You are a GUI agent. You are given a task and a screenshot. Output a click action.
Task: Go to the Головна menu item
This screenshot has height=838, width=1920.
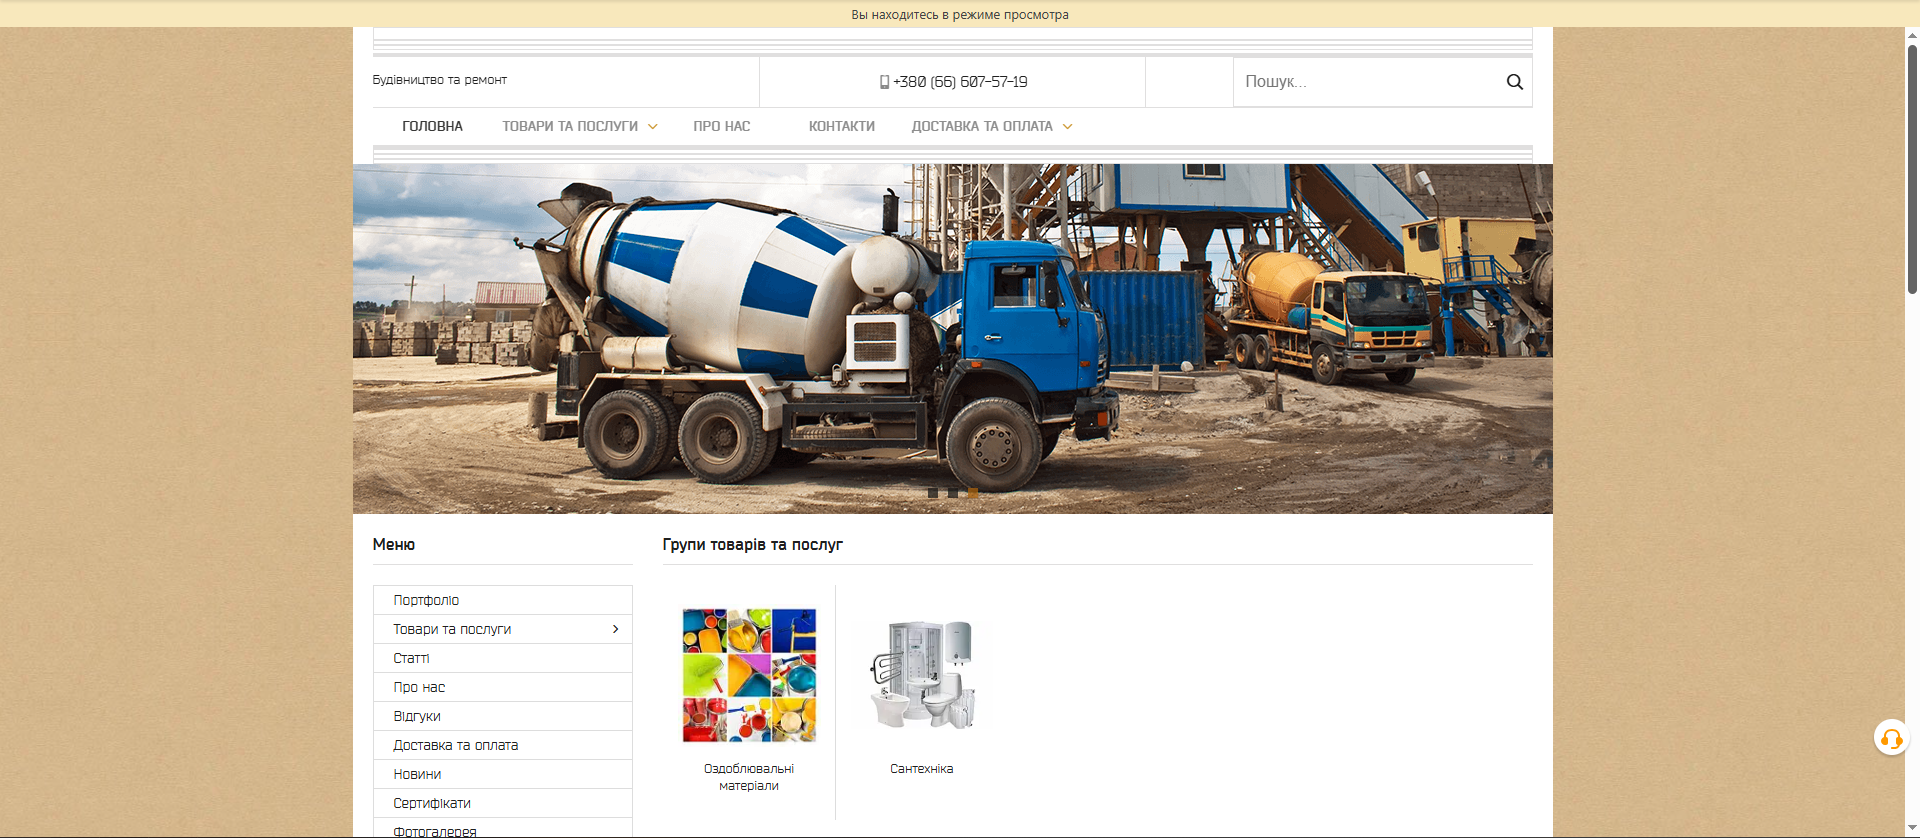[x=432, y=127]
